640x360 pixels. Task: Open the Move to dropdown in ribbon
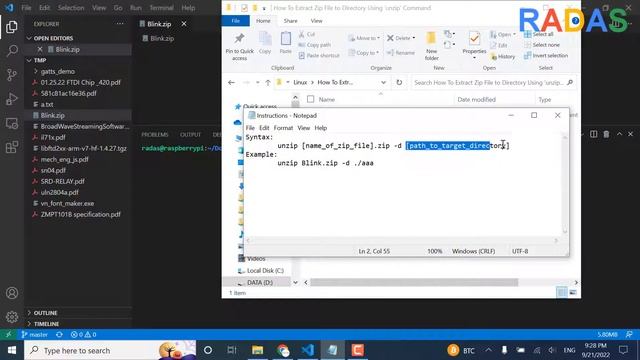[364, 38]
